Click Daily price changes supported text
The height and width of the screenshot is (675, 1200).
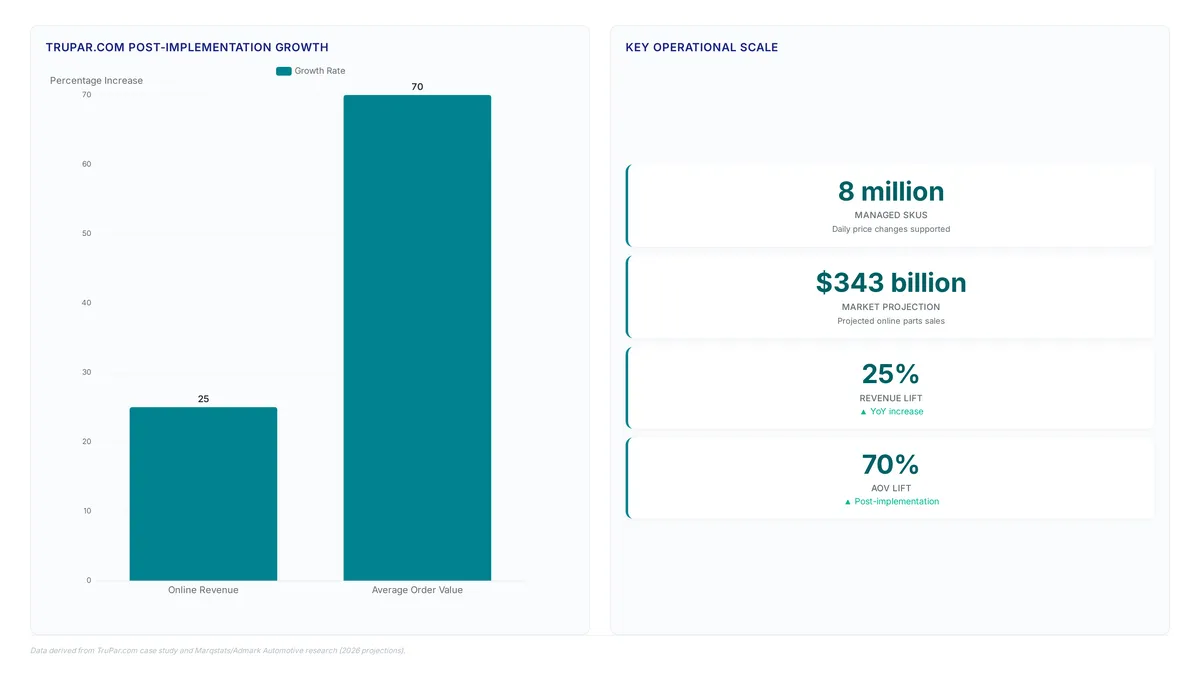[x=891, y=229]
